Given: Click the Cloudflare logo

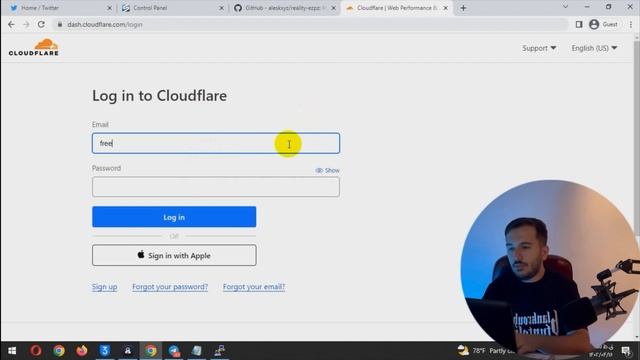Looking at the screenshot, I should point(33,47).
